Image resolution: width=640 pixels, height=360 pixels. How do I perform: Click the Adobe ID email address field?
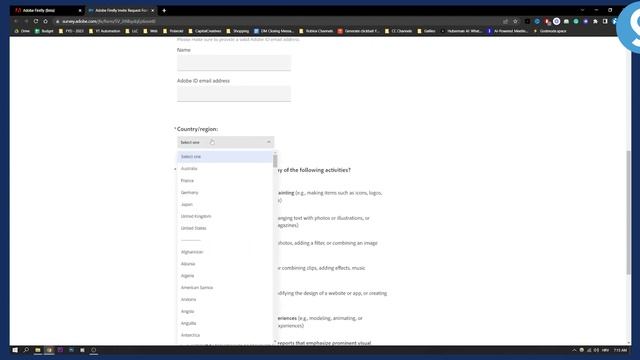[x=234, y=93]
